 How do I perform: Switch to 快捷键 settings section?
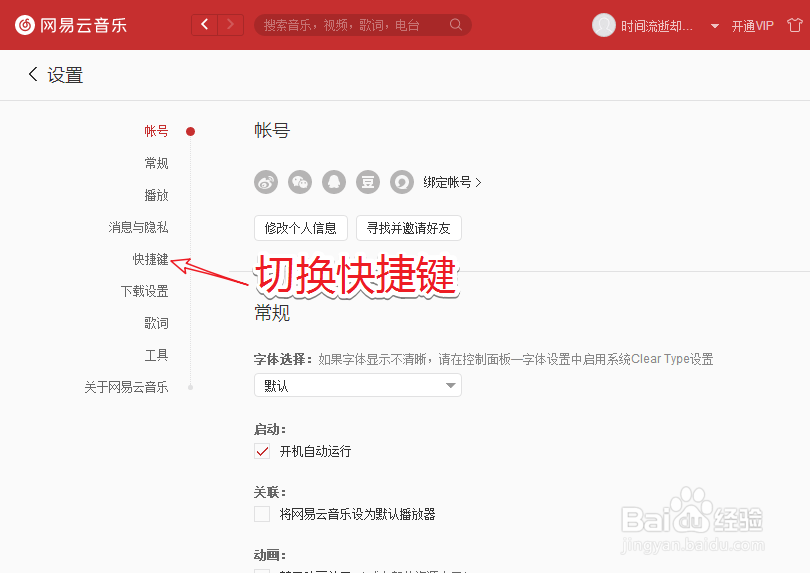(150, 259)
